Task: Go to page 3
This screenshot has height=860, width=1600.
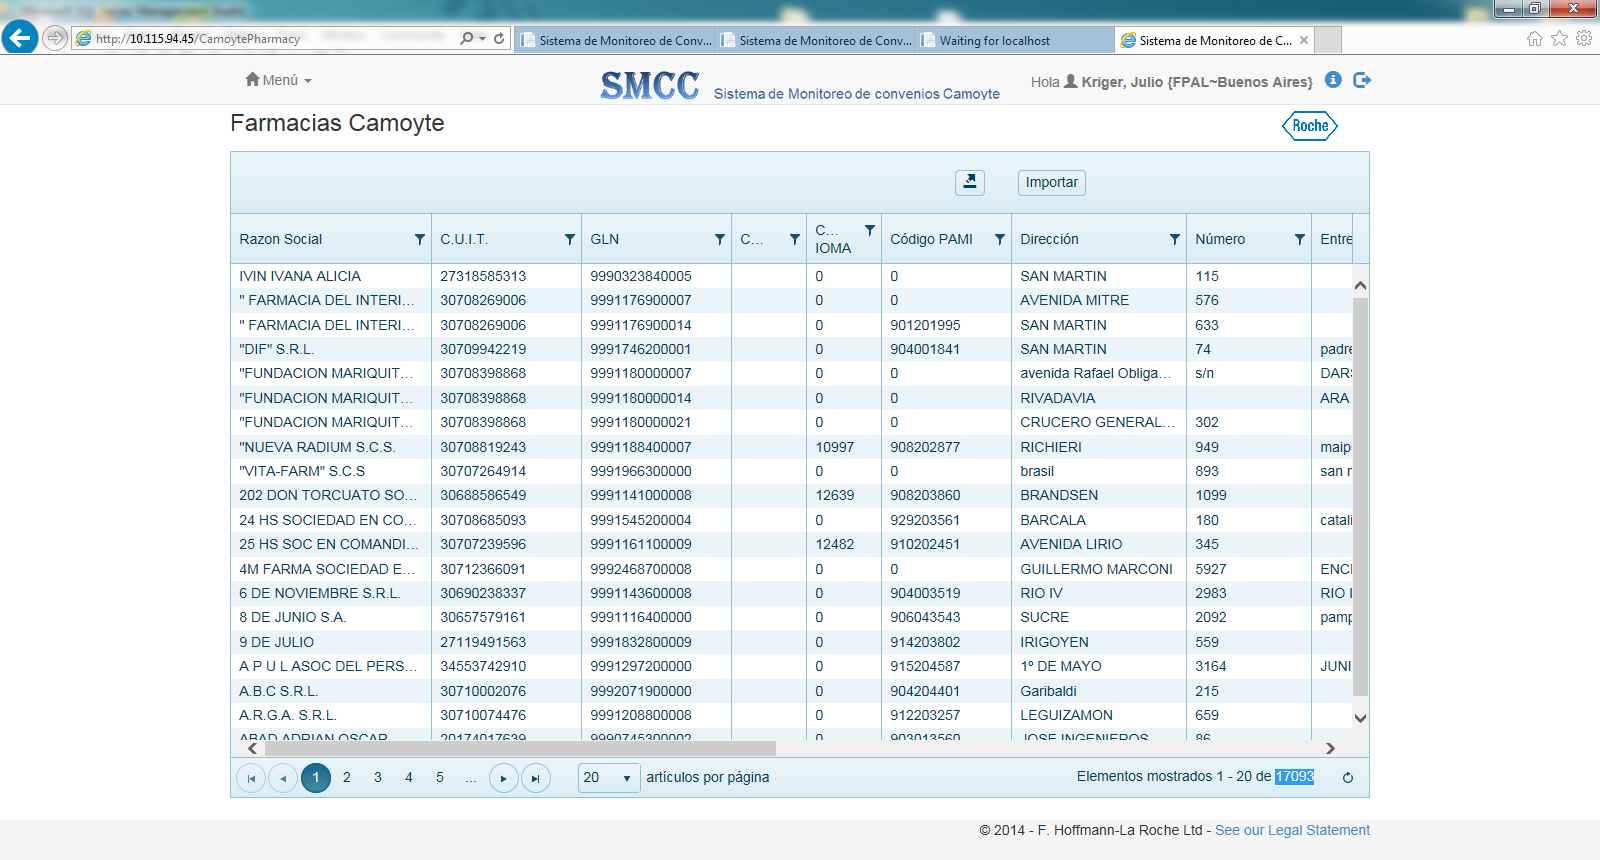Action: tap(378, 777)
